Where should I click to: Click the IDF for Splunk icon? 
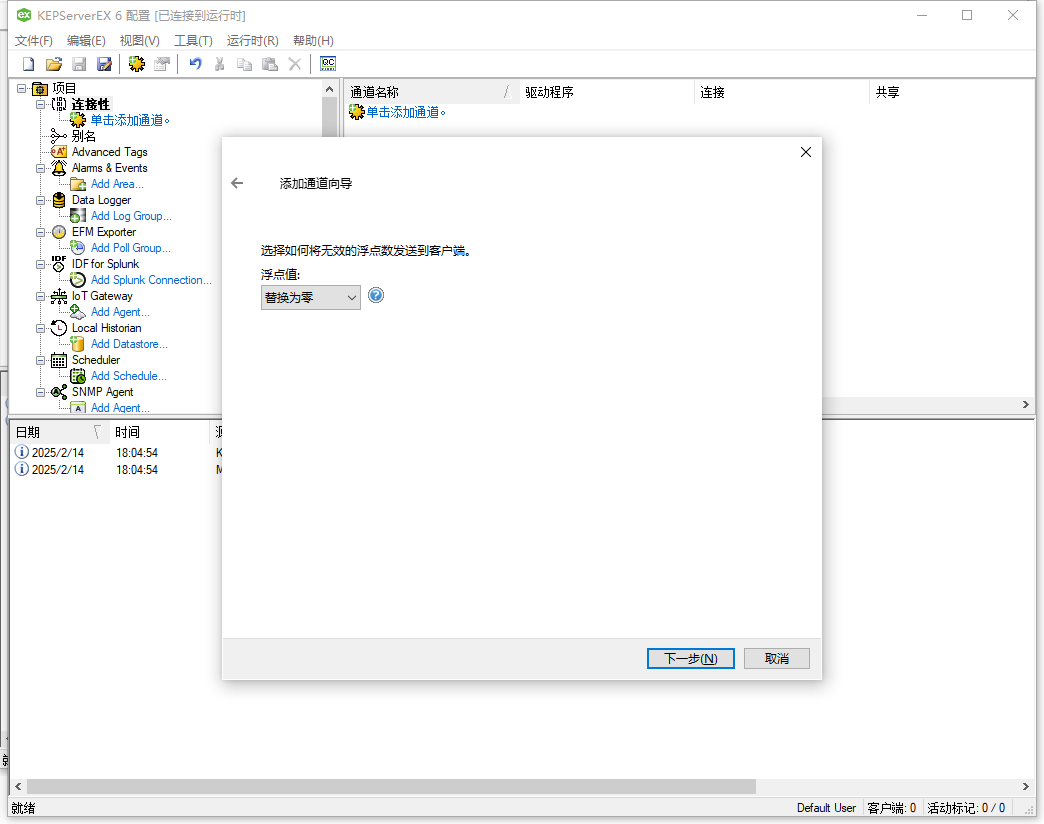pos(59,264)
